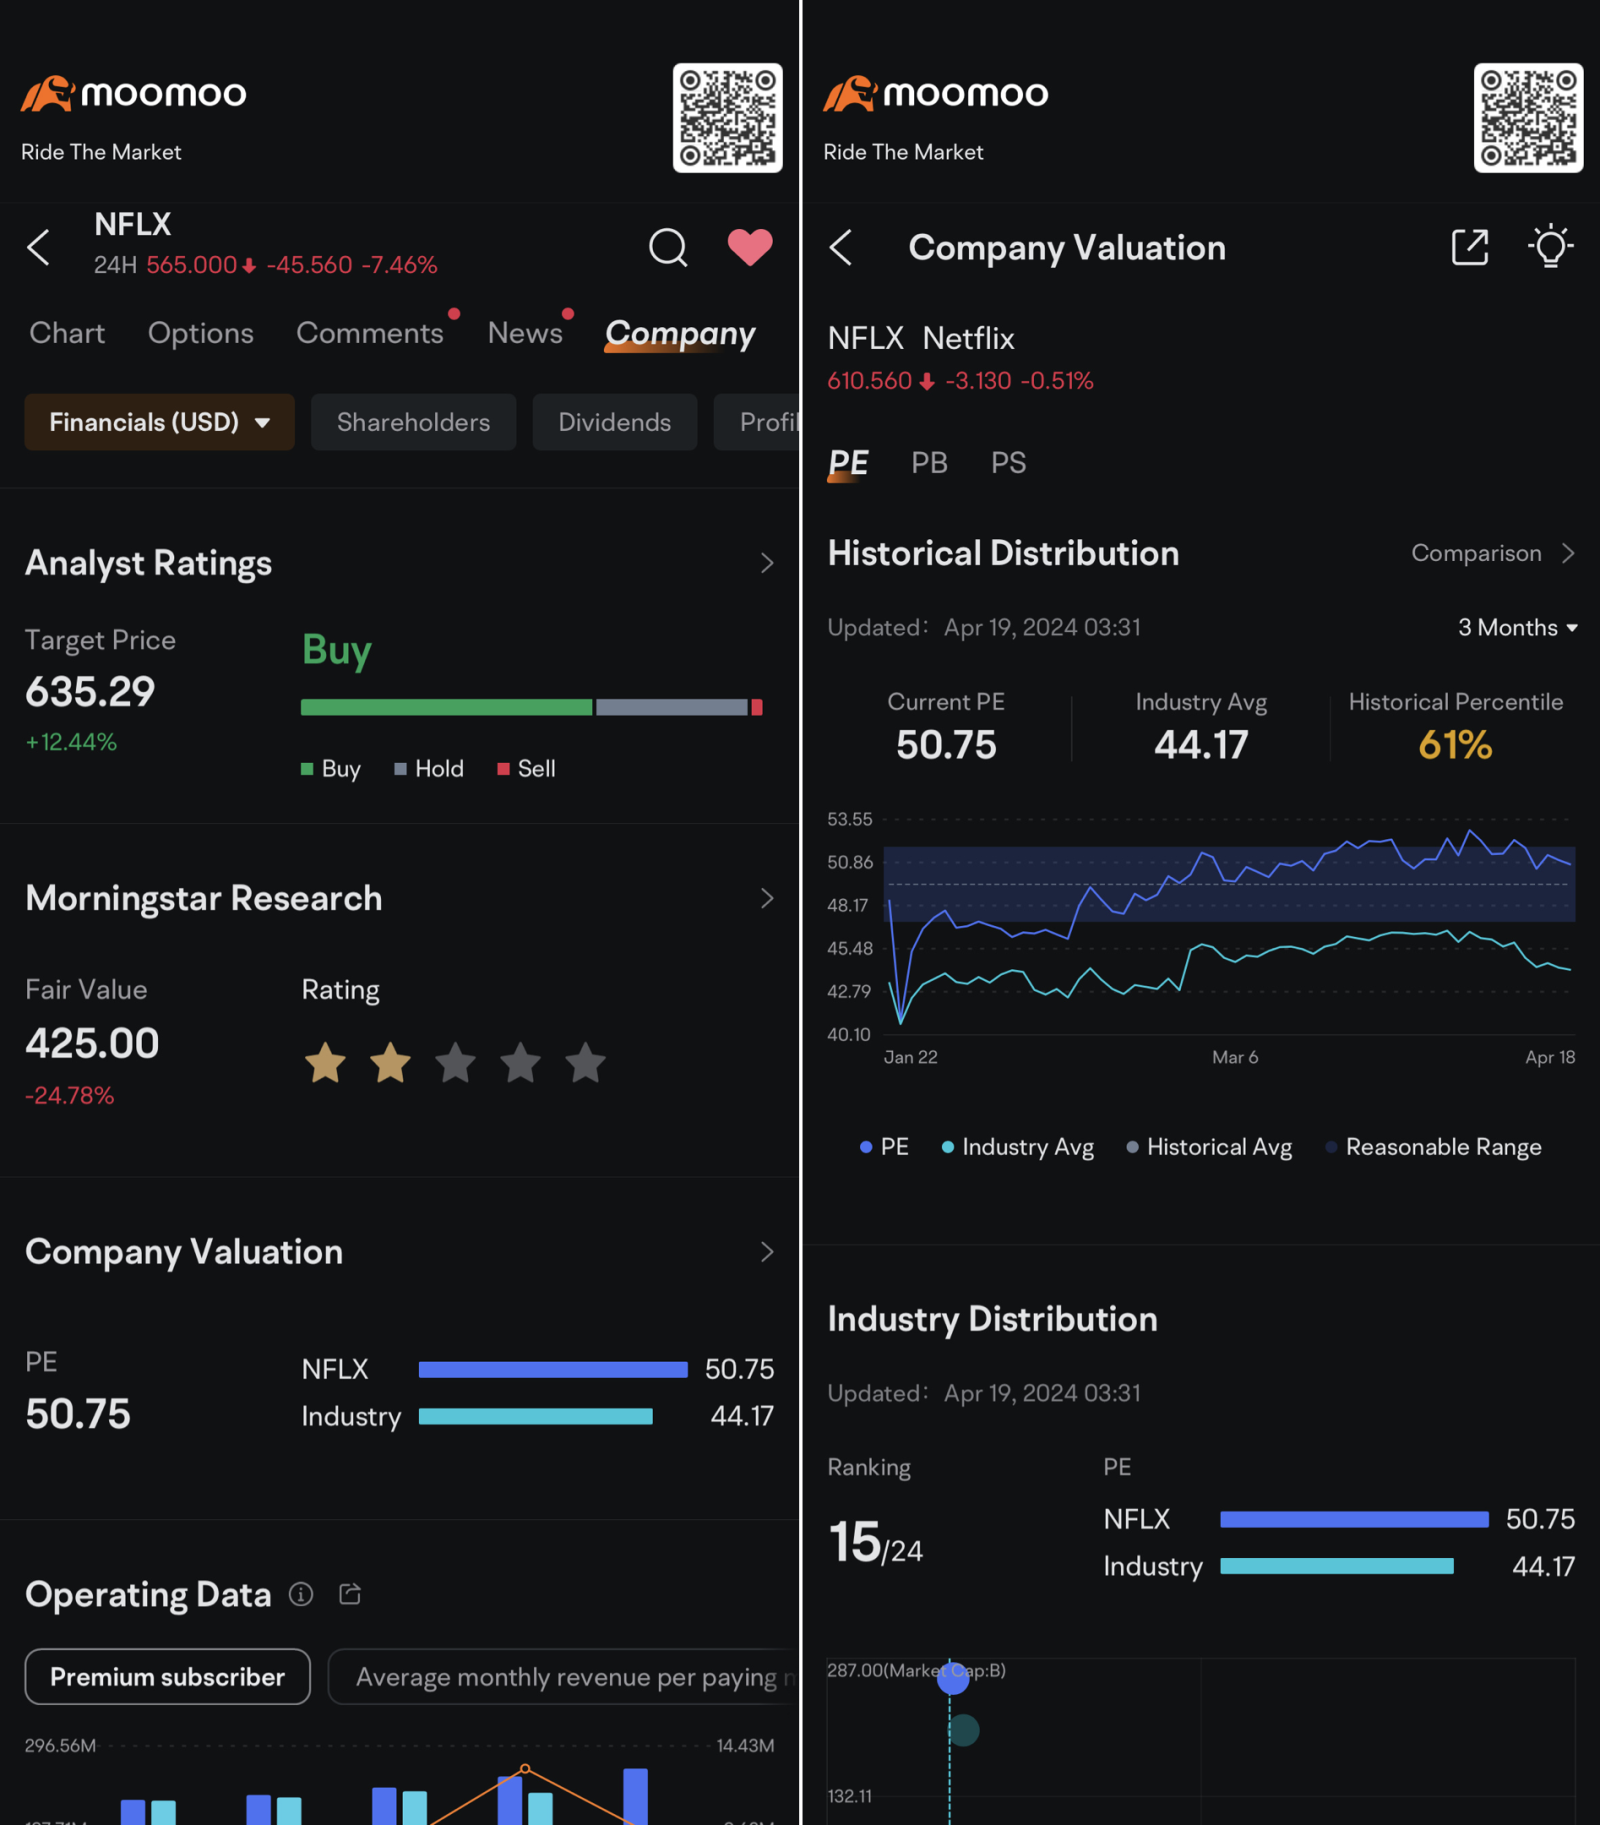Tap Industry Avg 44.17 value
Screen dimensions: 1600x1825
coord(1201,745)
